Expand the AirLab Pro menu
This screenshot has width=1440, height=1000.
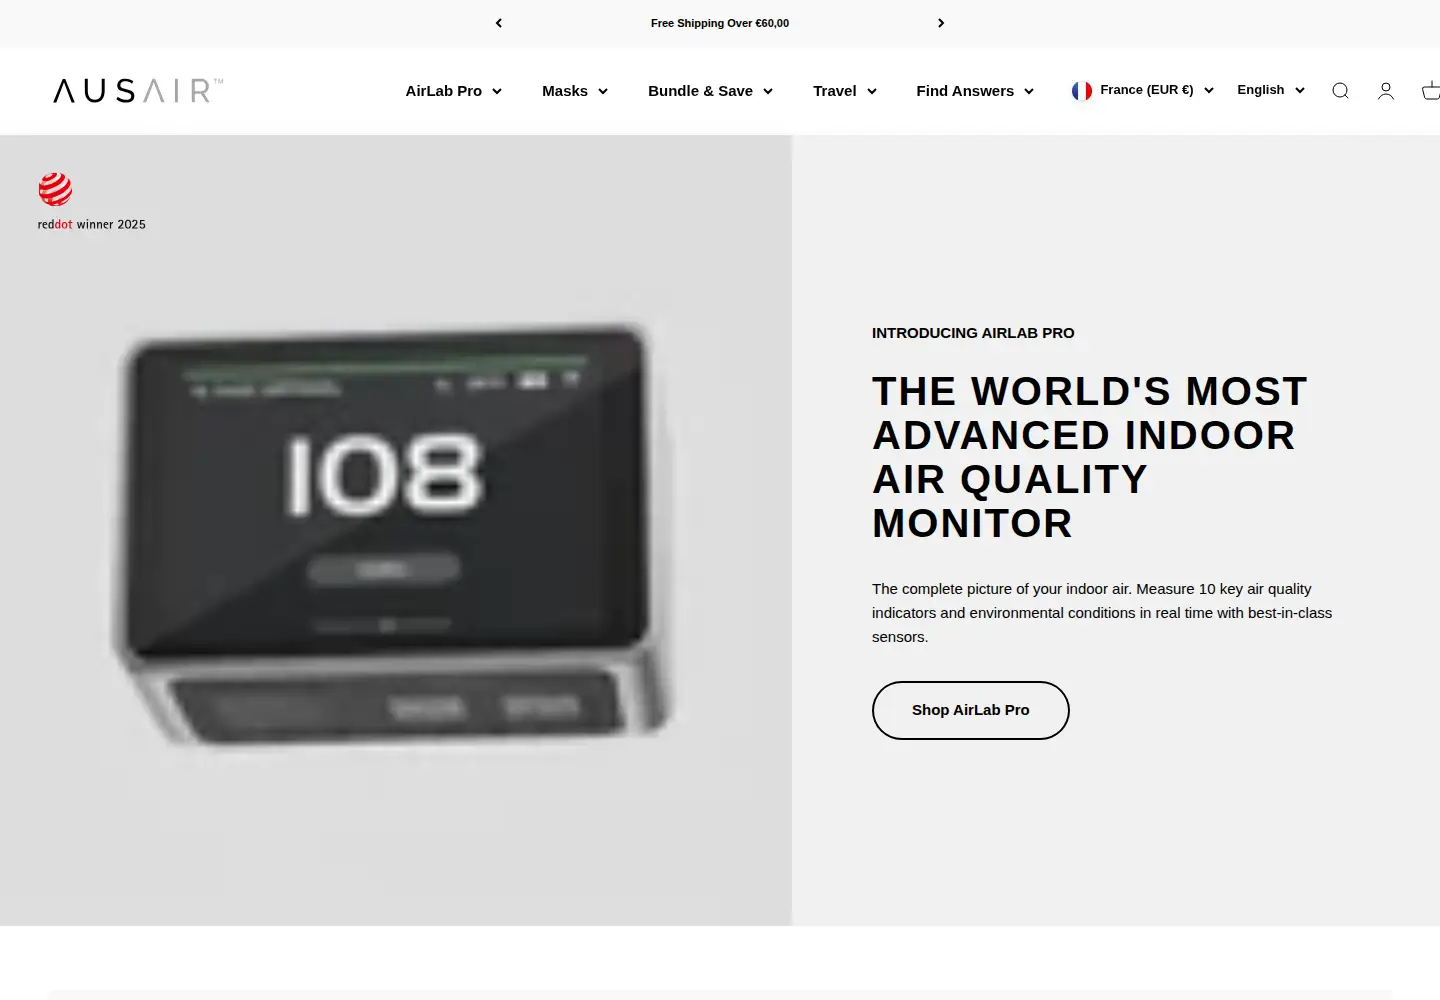454,91
